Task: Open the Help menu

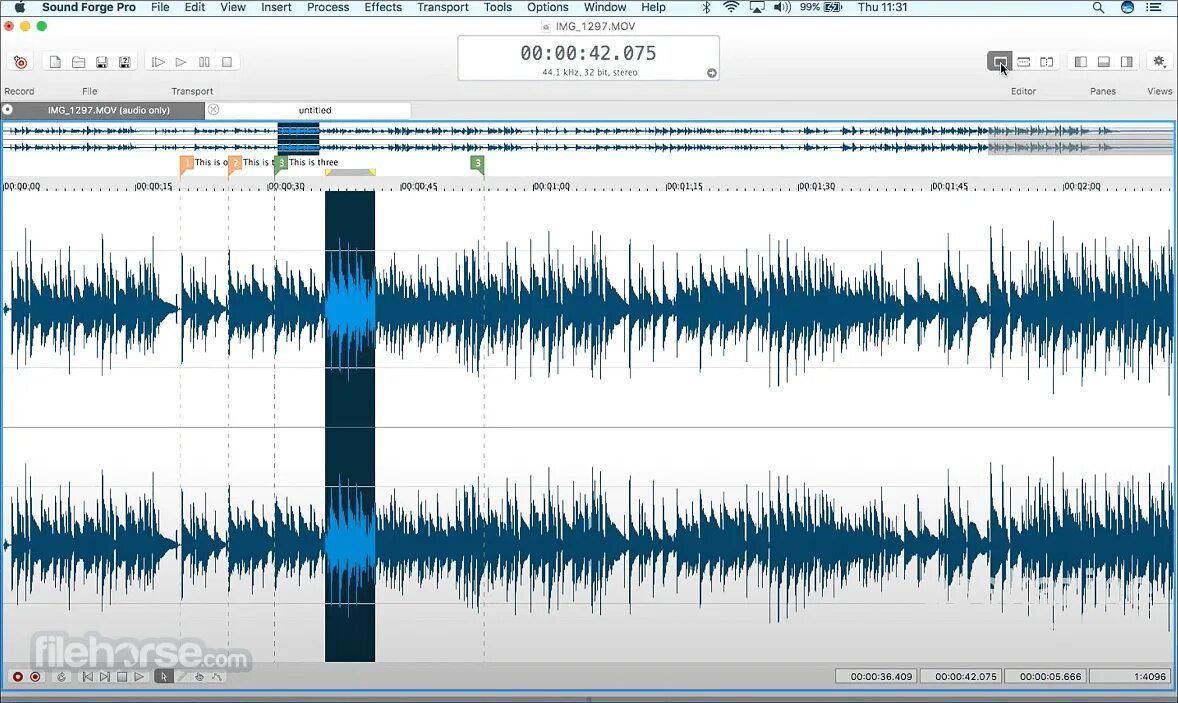Action: point(654,8)
